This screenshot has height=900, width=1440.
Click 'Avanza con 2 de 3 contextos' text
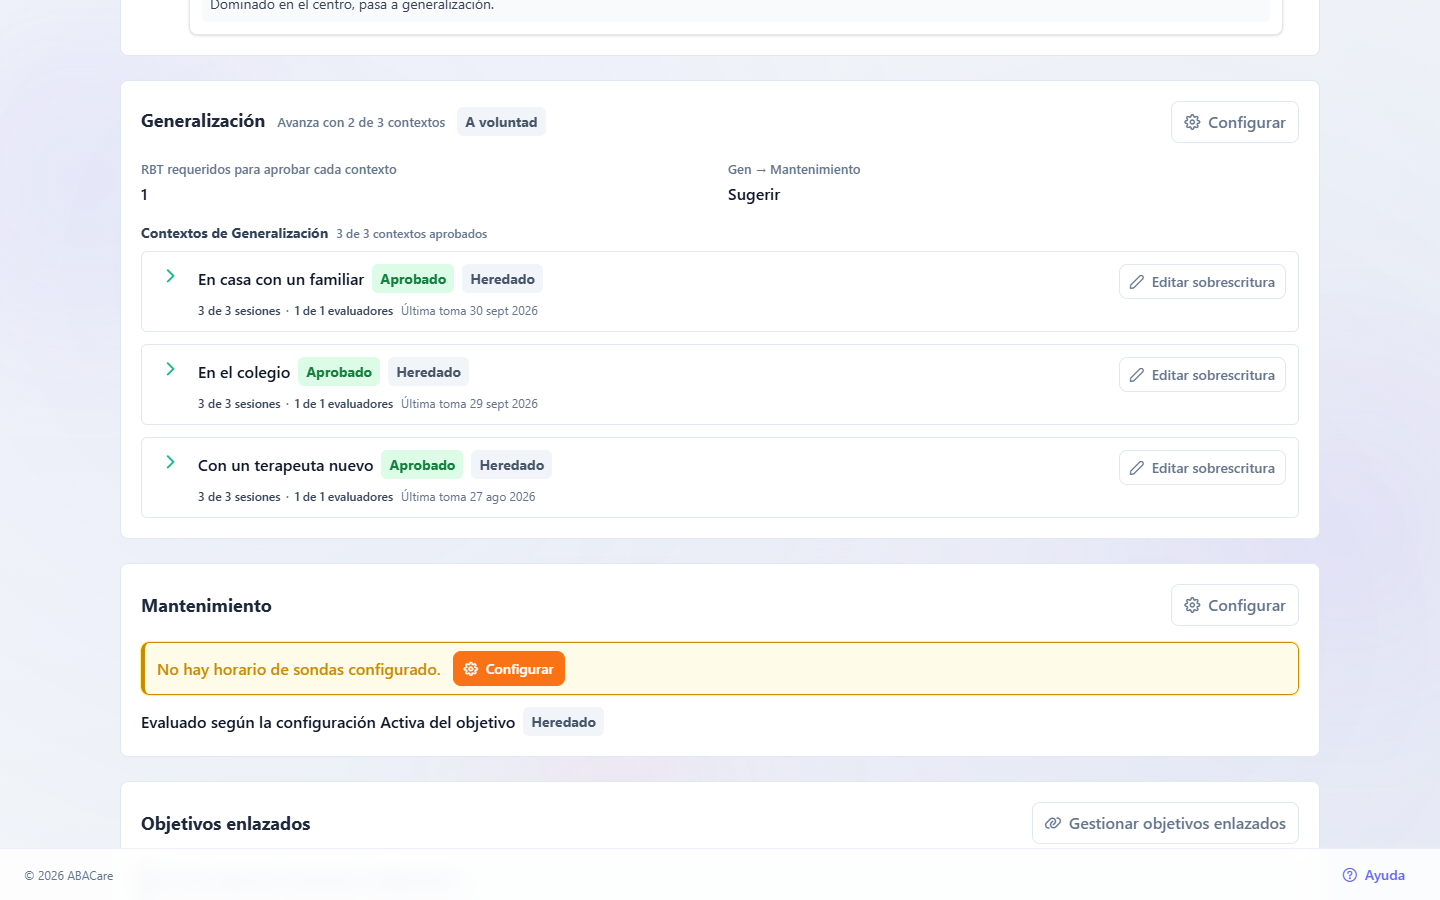pos(361,123)
